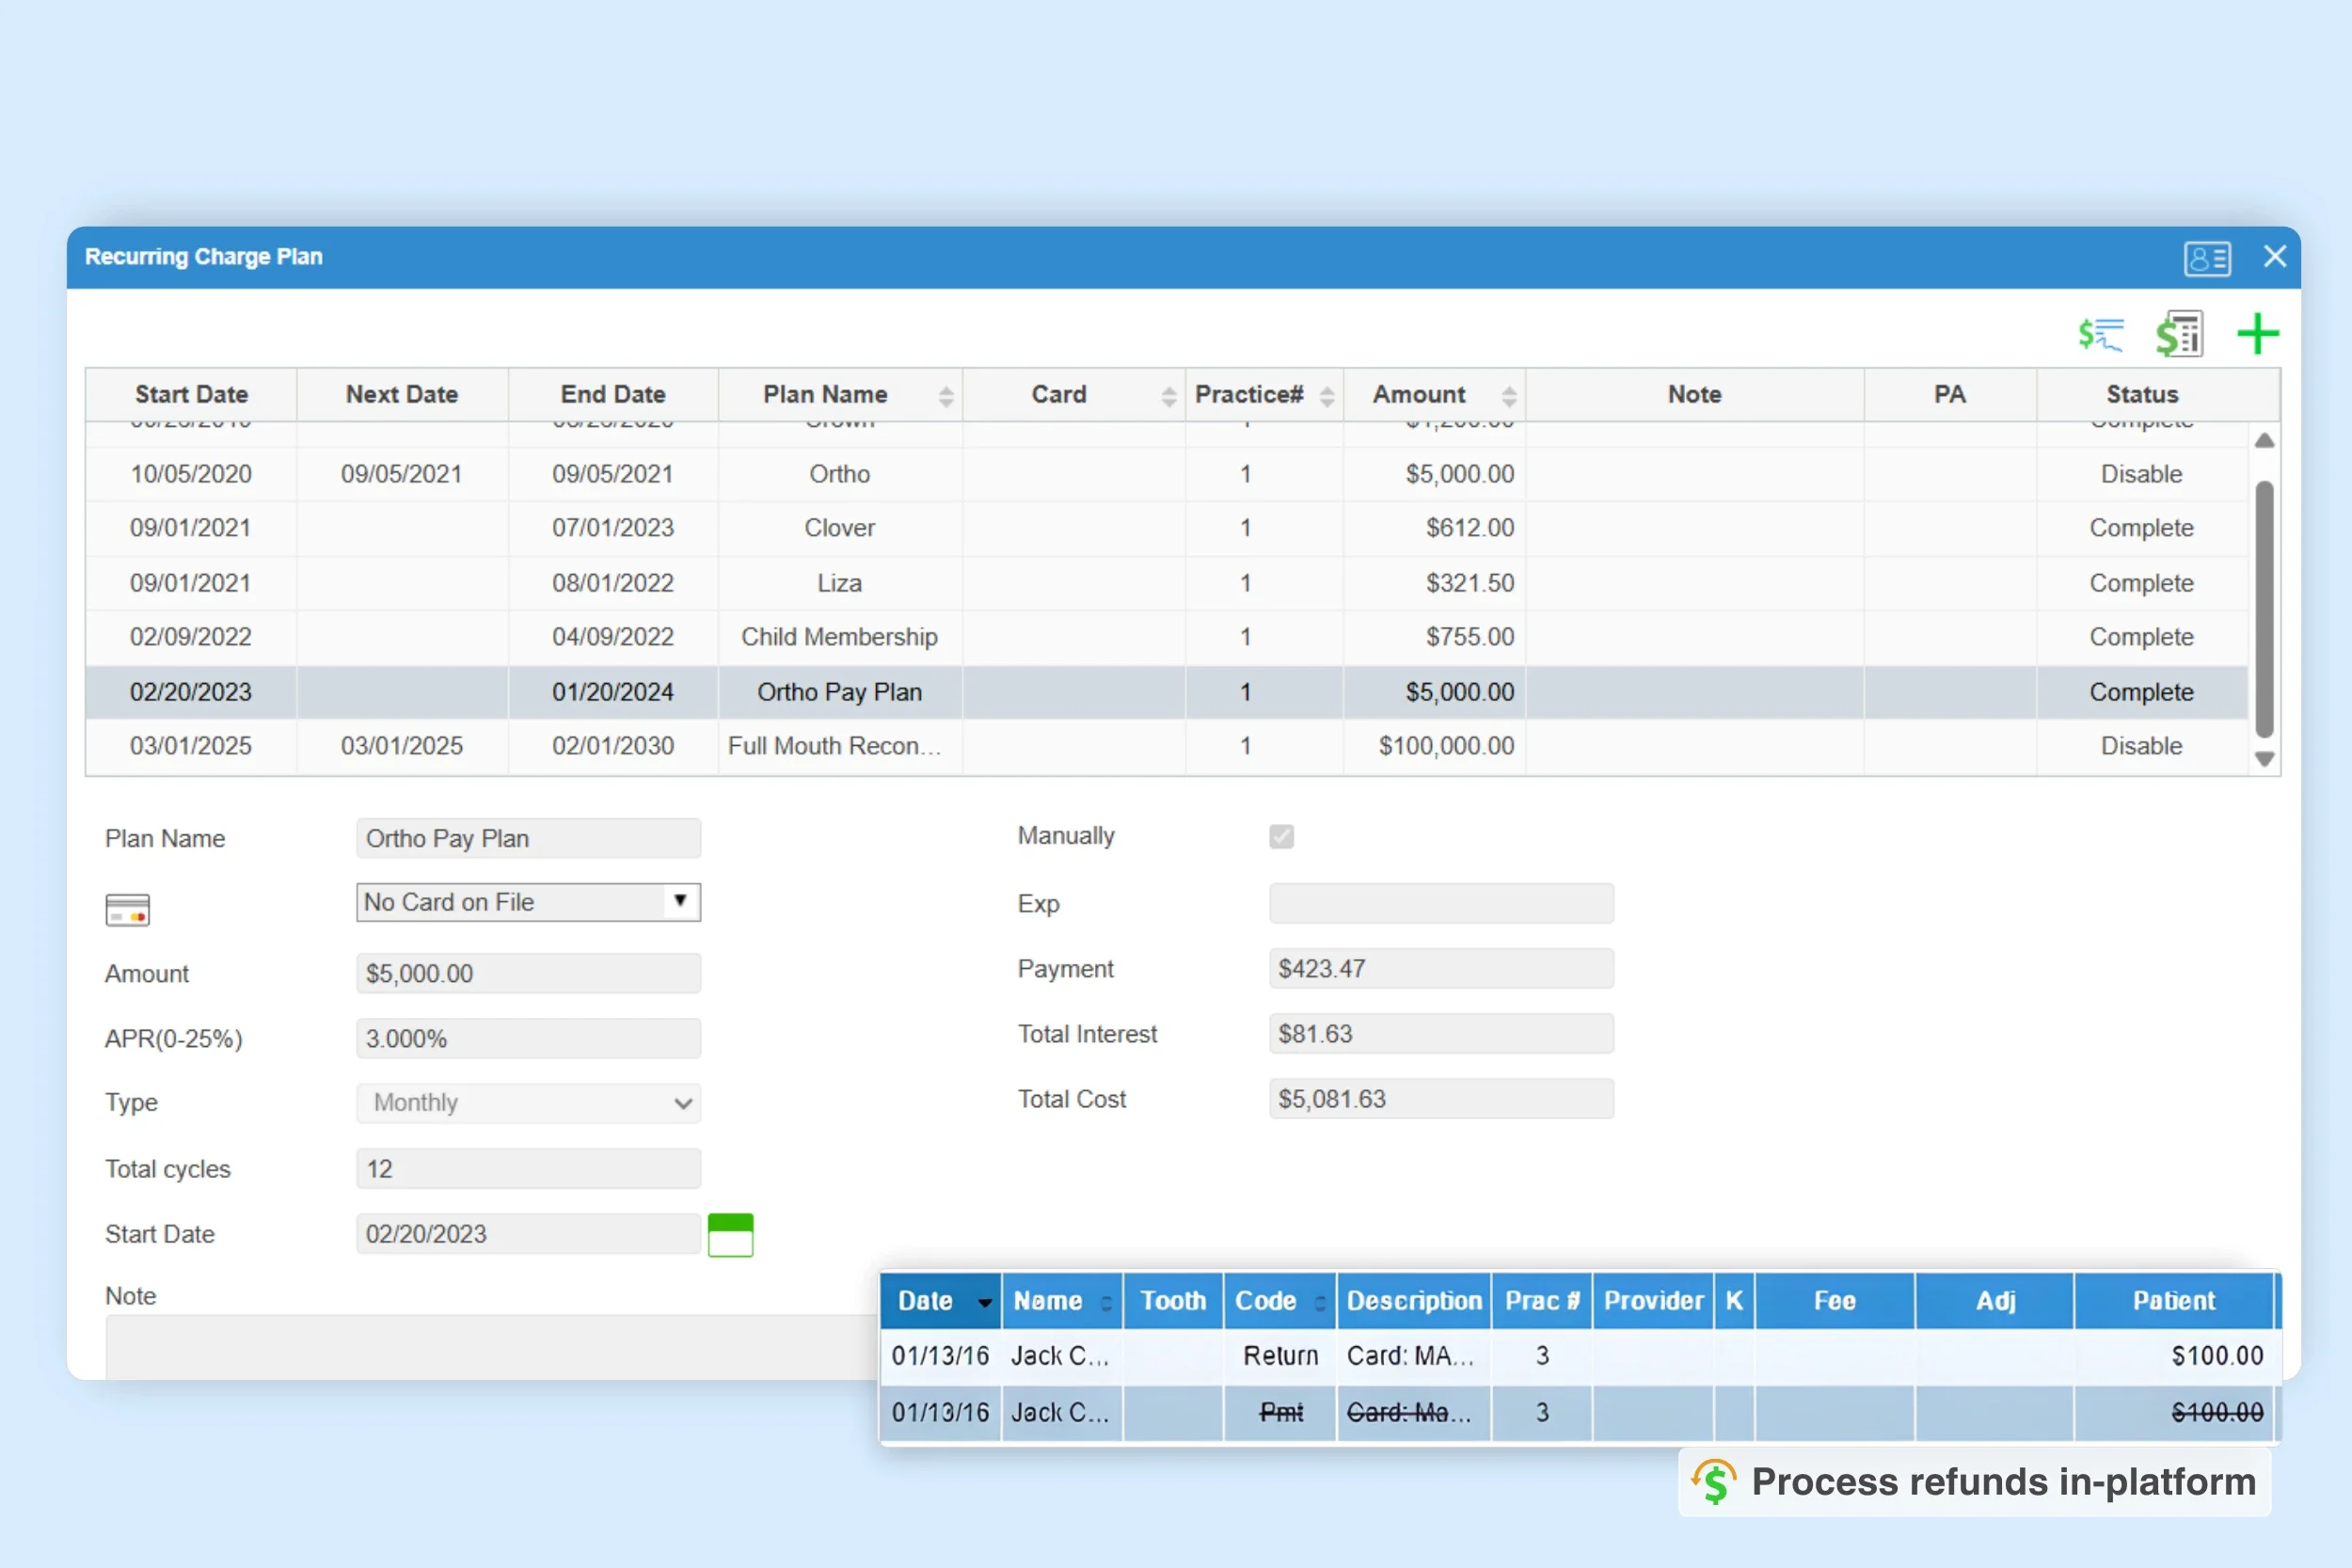Image resolution: width=2352 pixels, height=1568 pixels.
Task: Open the payment calculator icon
Action: pos(2180,334)
